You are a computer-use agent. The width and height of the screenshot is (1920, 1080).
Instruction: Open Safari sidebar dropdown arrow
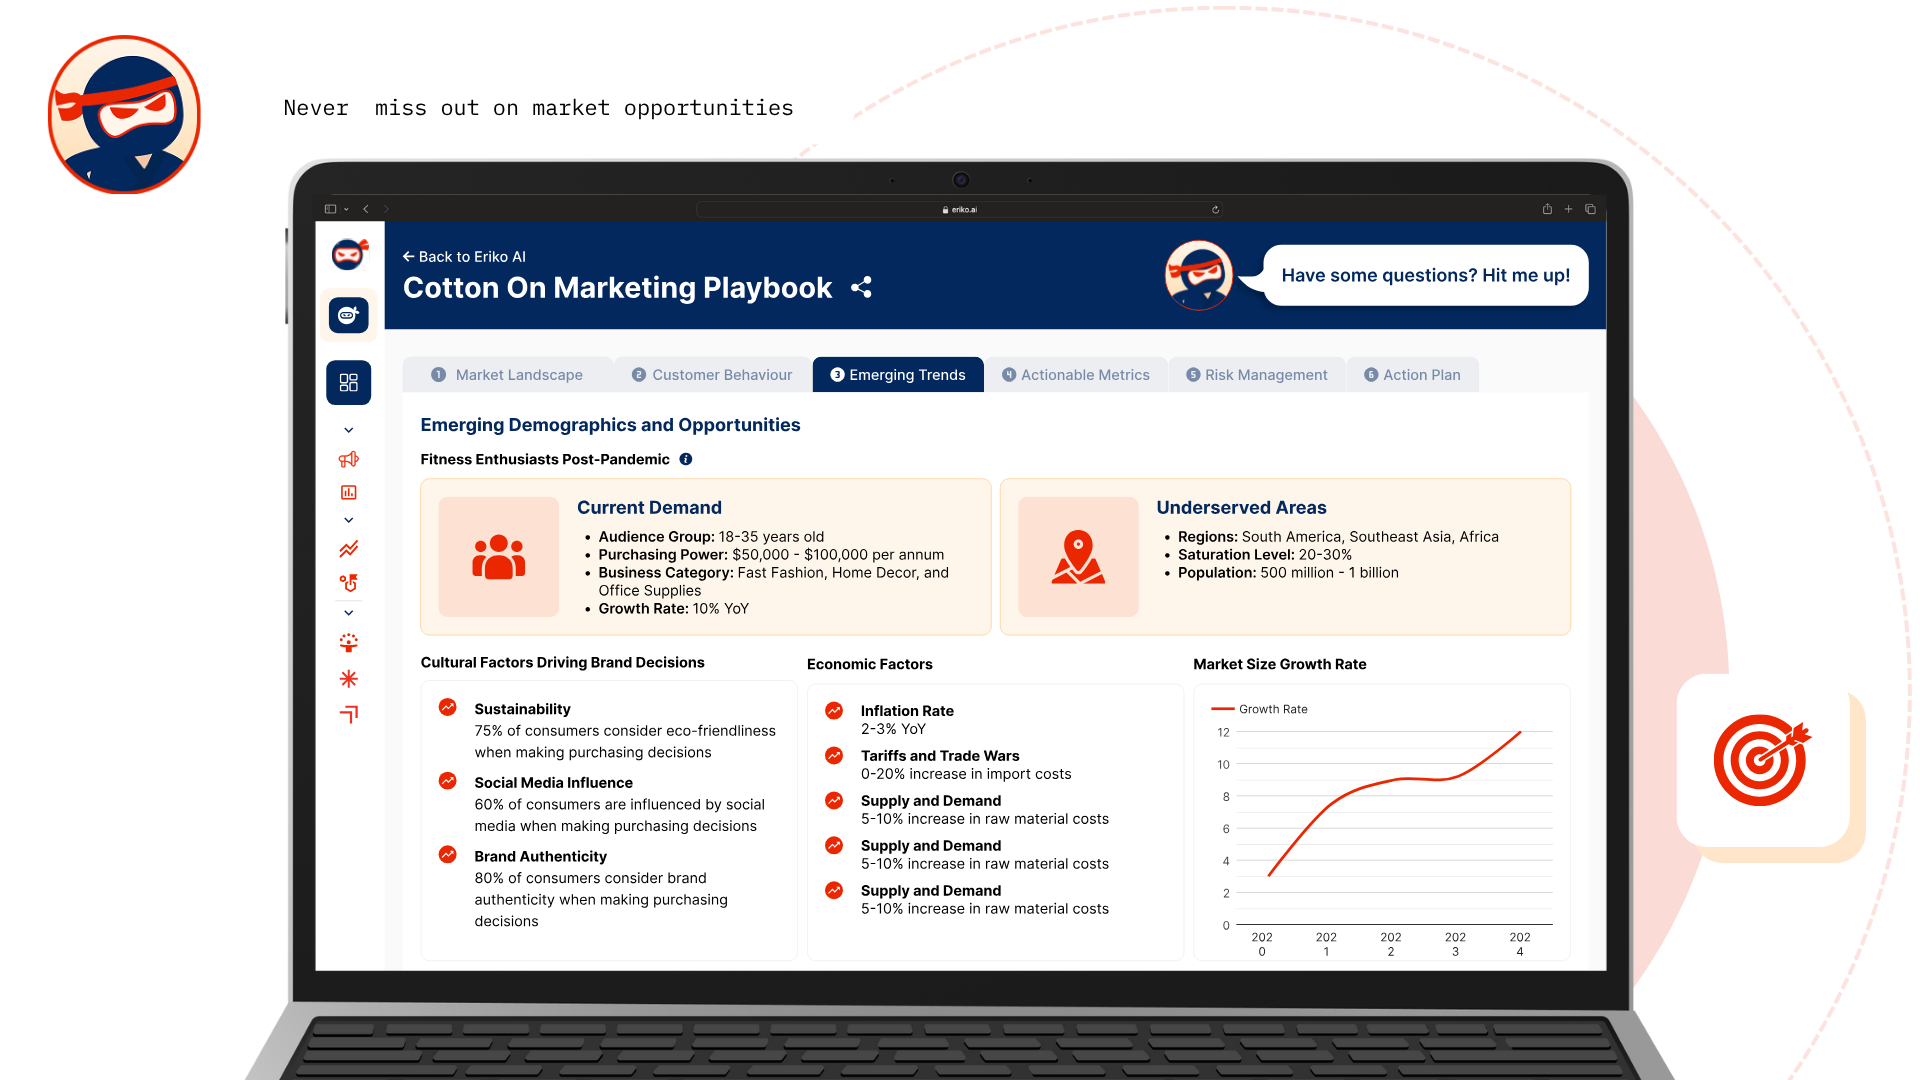[346, 209]
